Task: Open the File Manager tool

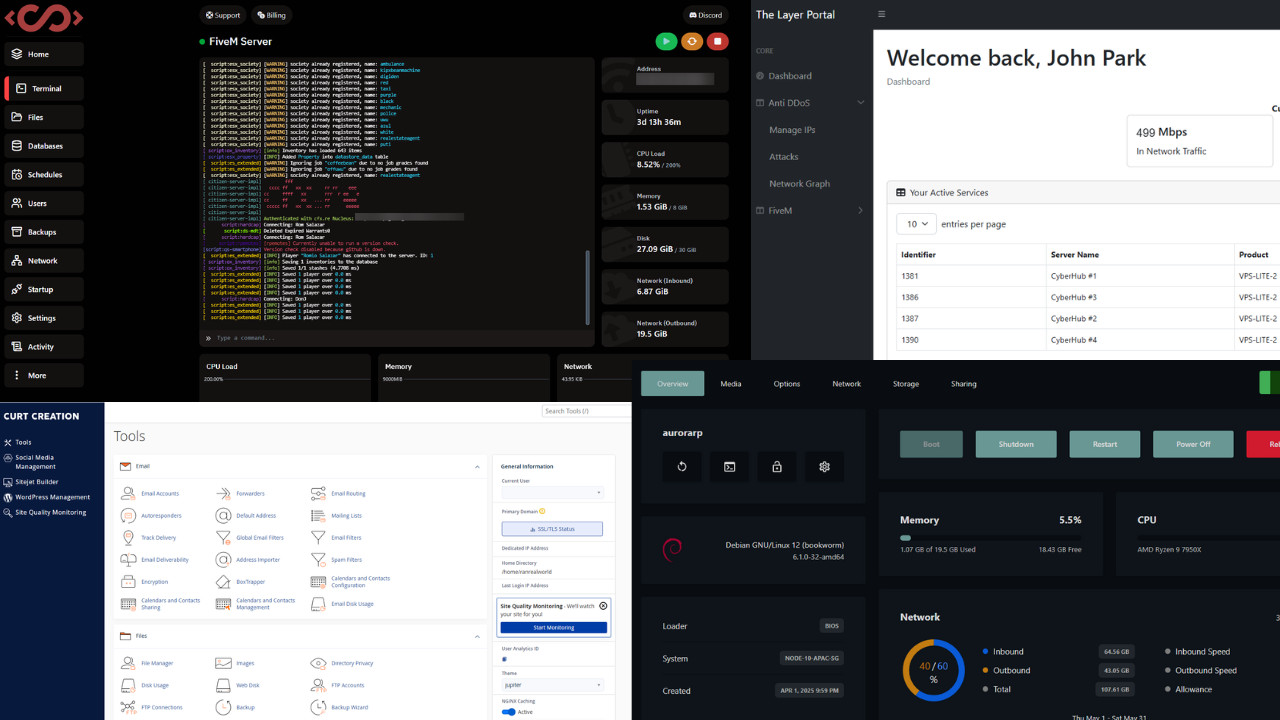Action: (158, 663)
